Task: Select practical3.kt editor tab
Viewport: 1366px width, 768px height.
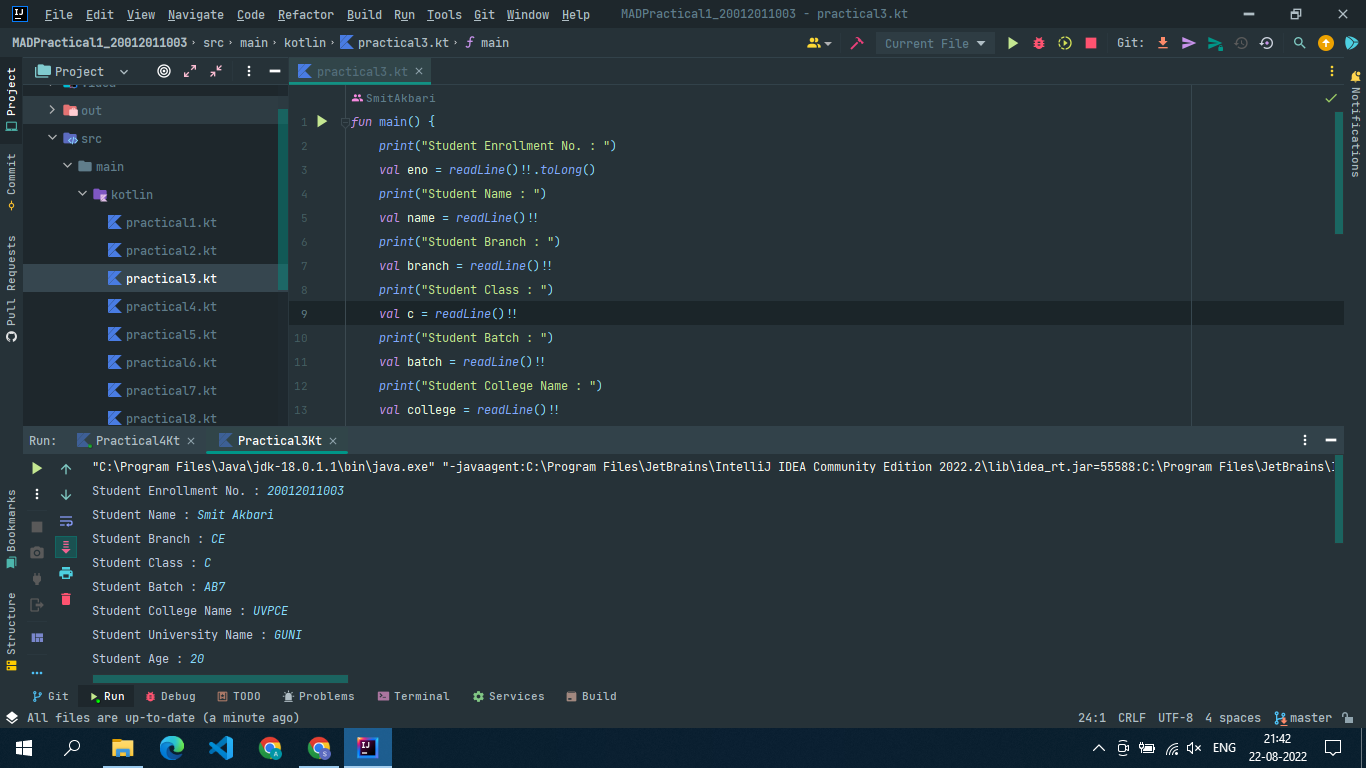Action: tap(362, 71)
